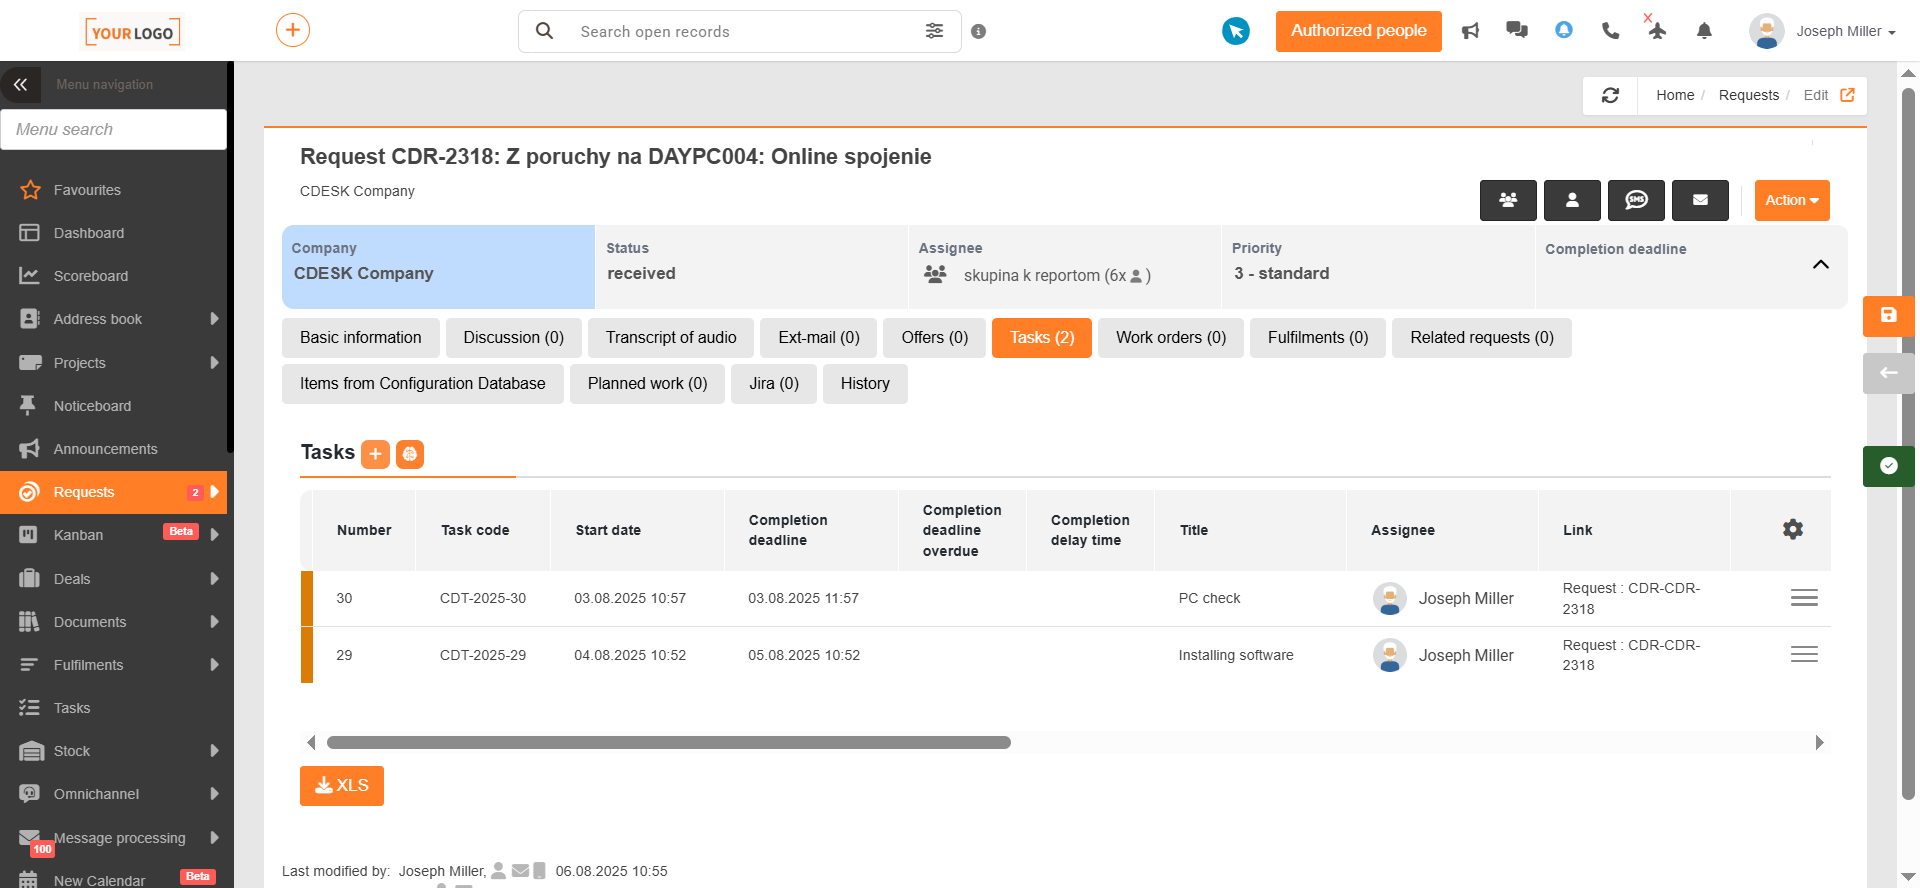Screen dimensions: 1920x888
Task: Click the email envelope button near Action
Action: click(x=1700, y=200)
